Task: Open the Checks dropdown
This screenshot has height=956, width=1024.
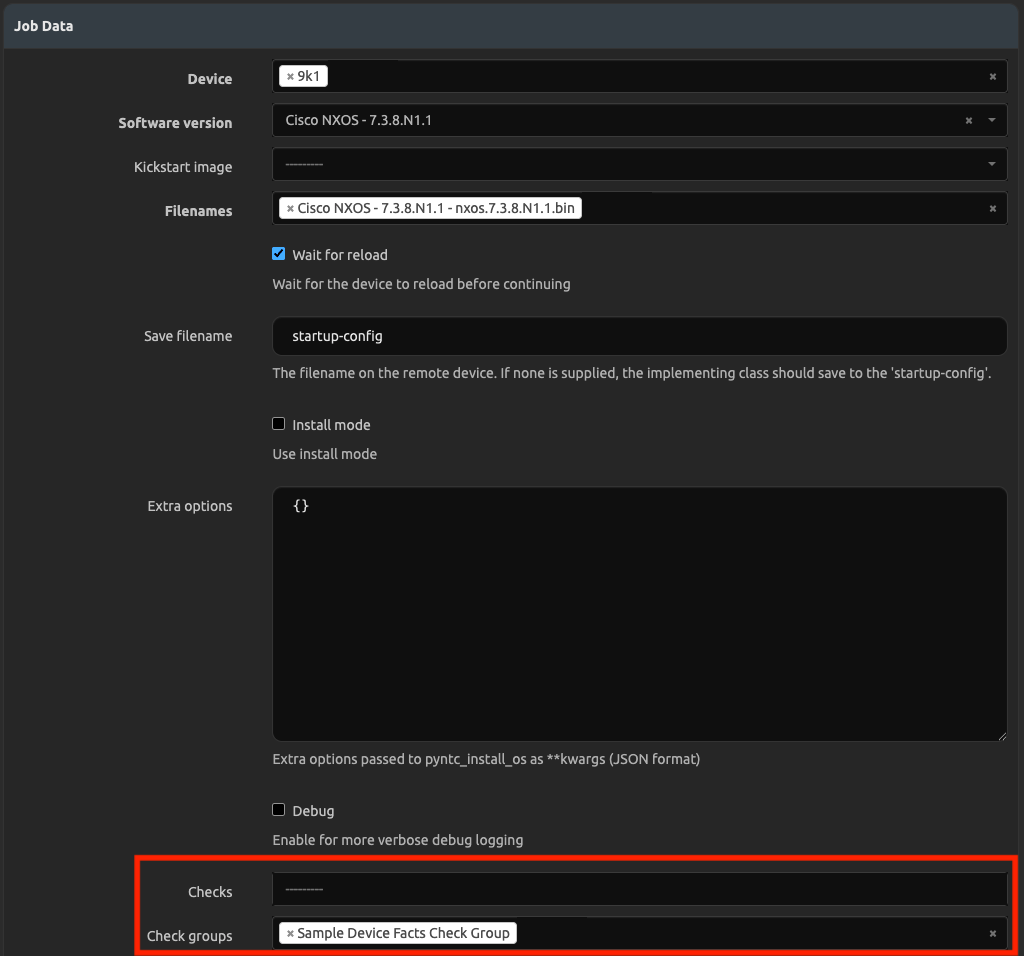Action: click(640, 888)
